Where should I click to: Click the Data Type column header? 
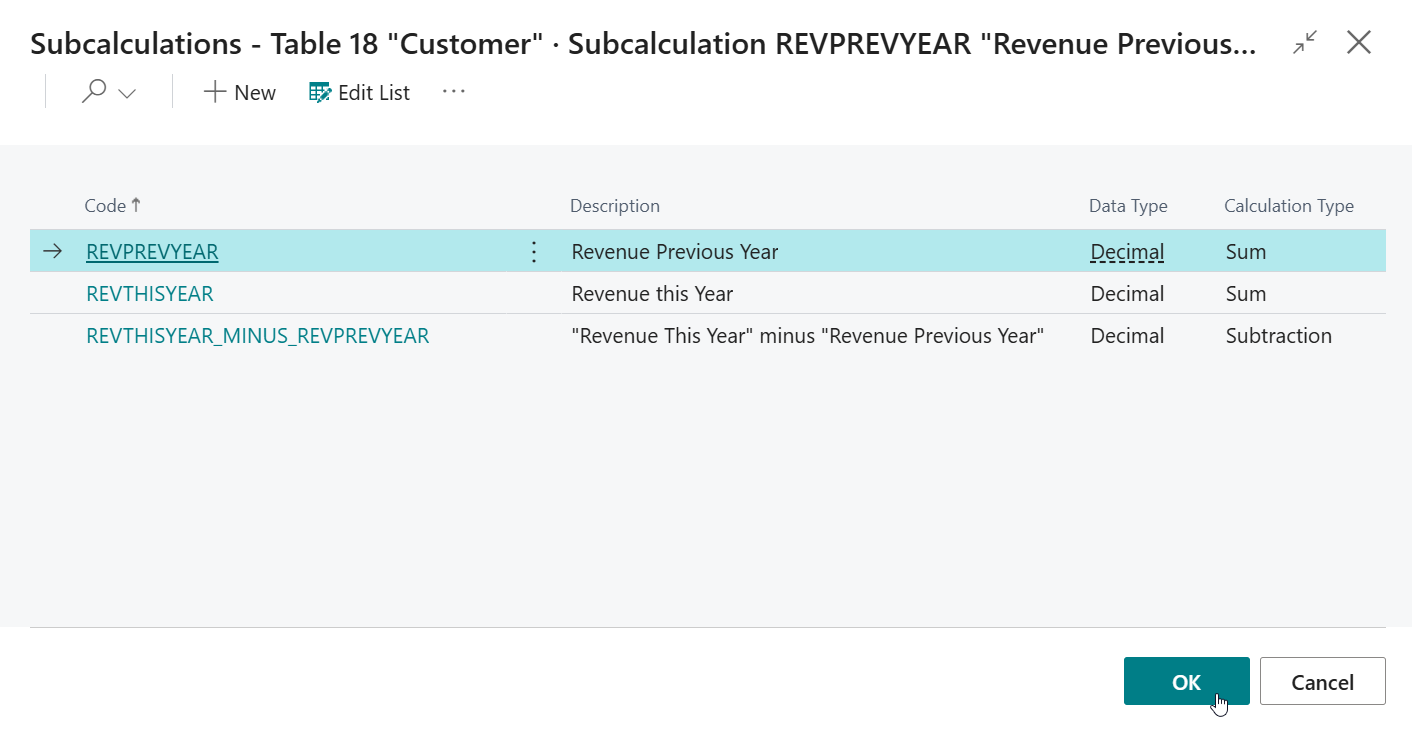pos(1128,206)
